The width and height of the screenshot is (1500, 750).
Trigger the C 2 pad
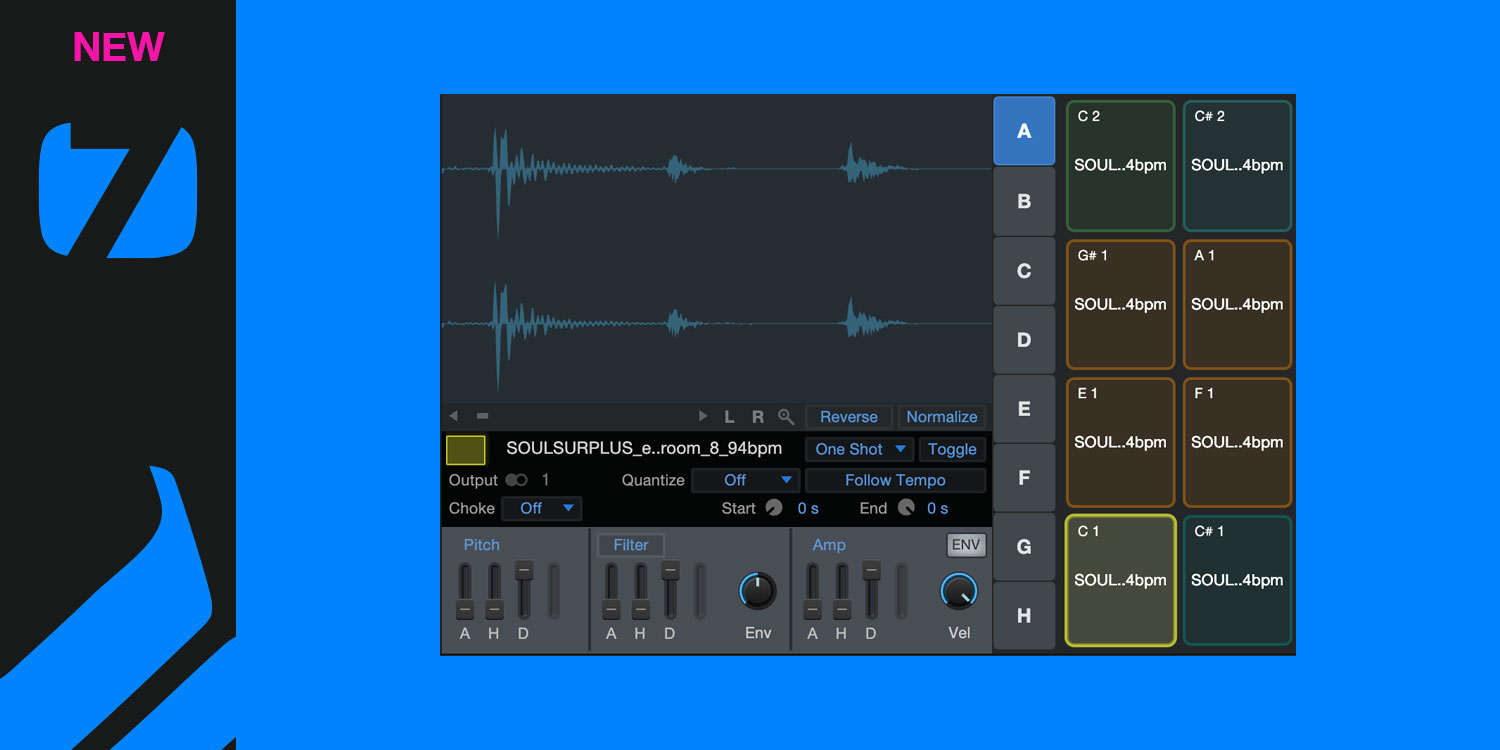pyautogui.click(x=1120, y=166)
